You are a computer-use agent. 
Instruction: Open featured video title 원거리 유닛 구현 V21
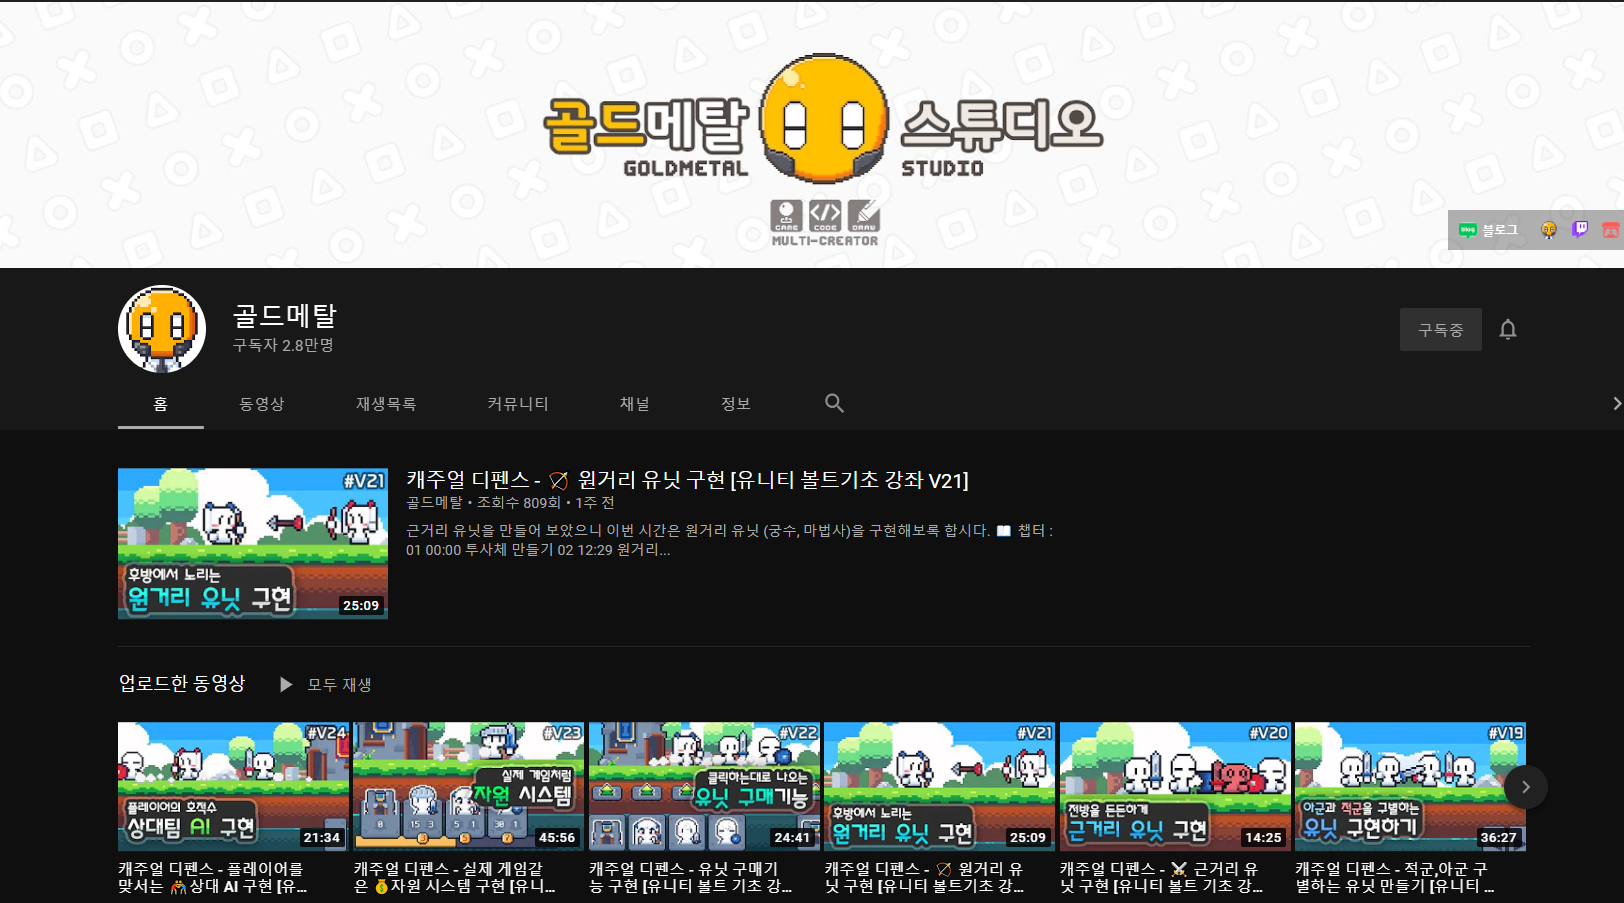pos(687,480)
